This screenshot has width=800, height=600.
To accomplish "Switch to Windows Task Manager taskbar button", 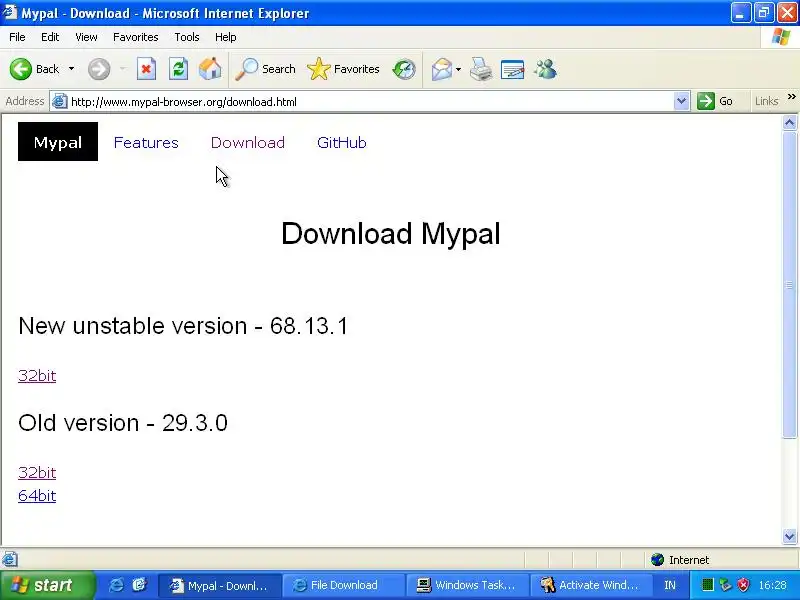I will (467, 585).
